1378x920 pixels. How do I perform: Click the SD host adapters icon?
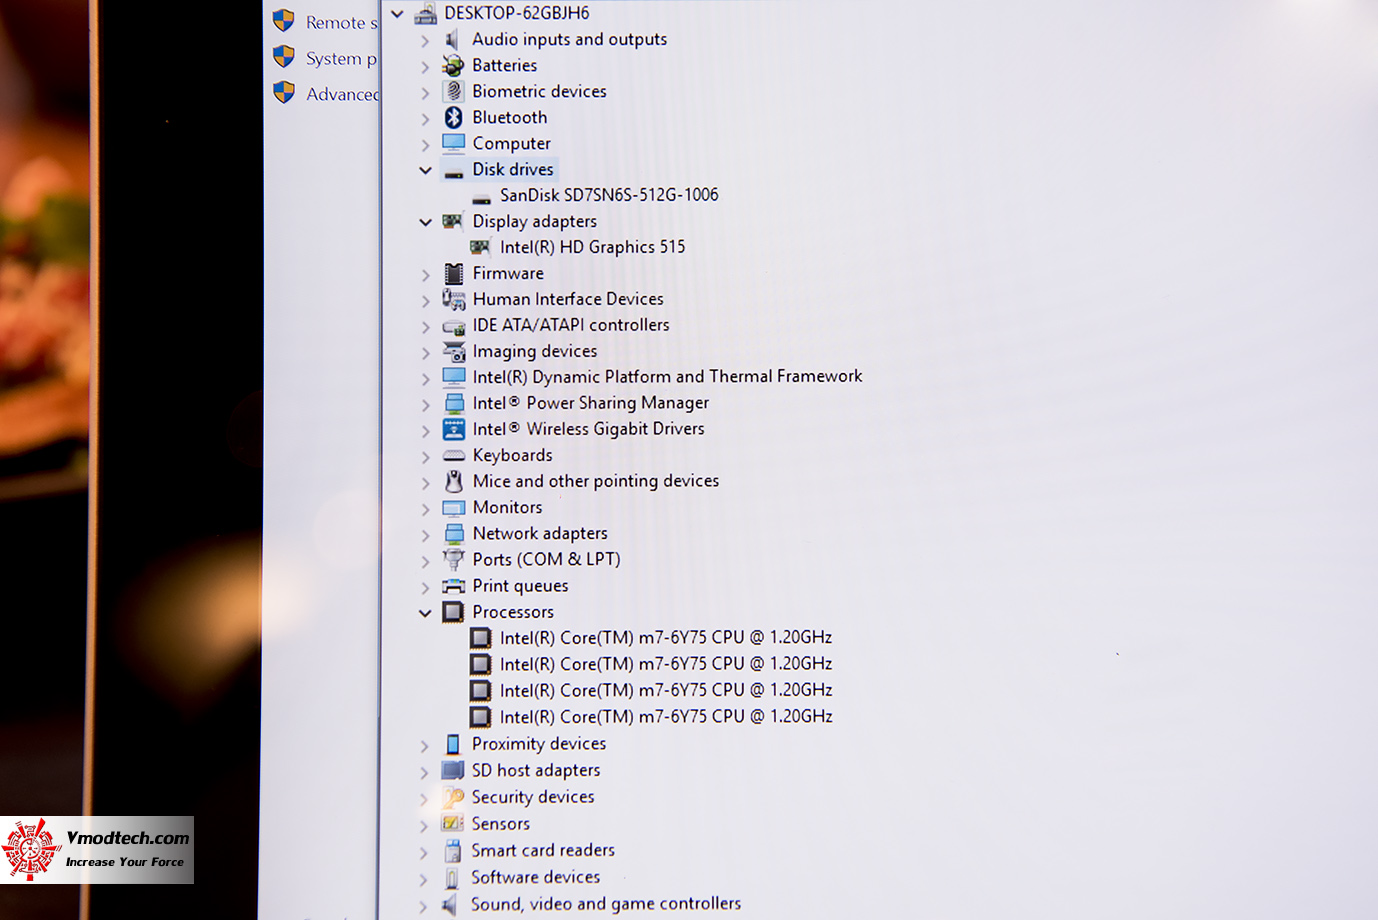(x=453, y=770)
